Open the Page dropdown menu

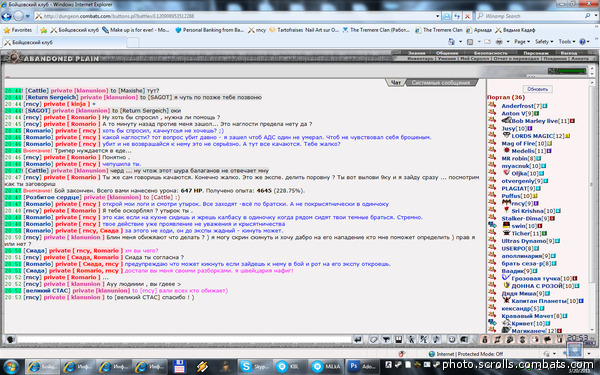pos(522,42)
